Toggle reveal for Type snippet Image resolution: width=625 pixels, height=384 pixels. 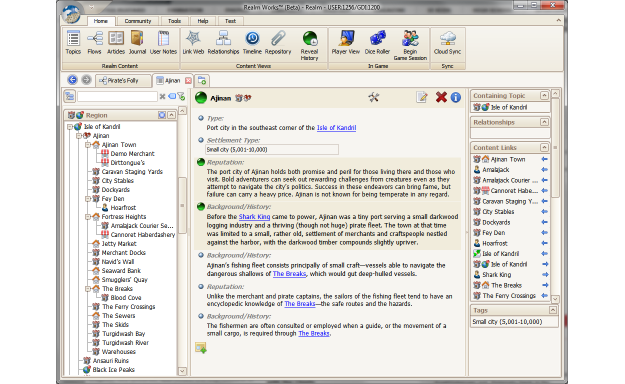[x=201, y=118]
